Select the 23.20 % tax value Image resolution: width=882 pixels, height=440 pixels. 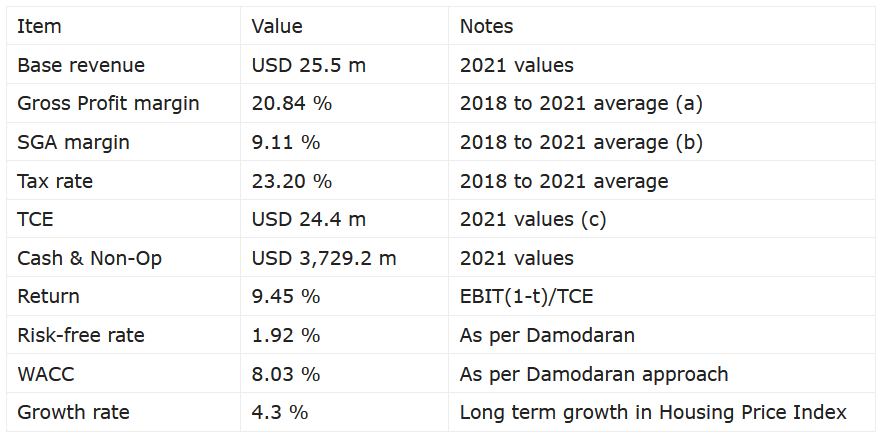(x=292, y=181)
